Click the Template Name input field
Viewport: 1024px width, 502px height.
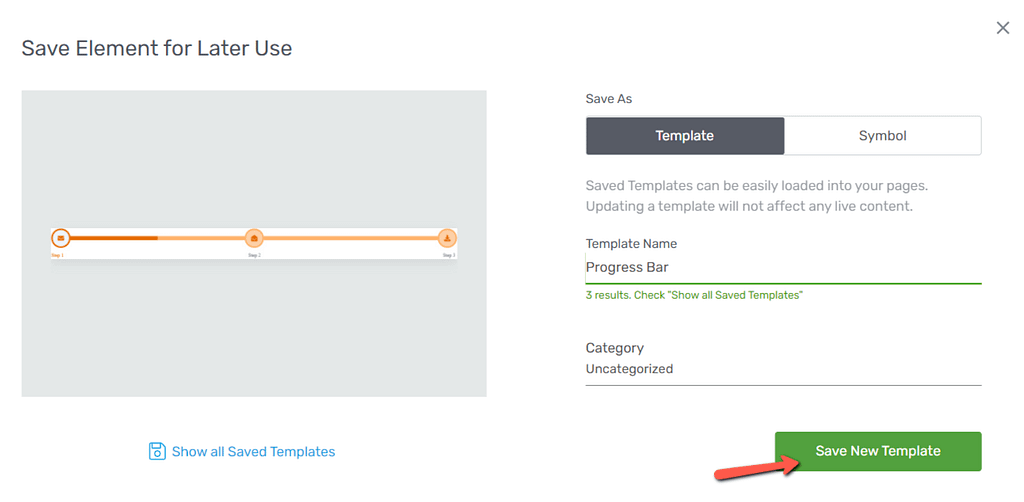[x=784, y=268]
